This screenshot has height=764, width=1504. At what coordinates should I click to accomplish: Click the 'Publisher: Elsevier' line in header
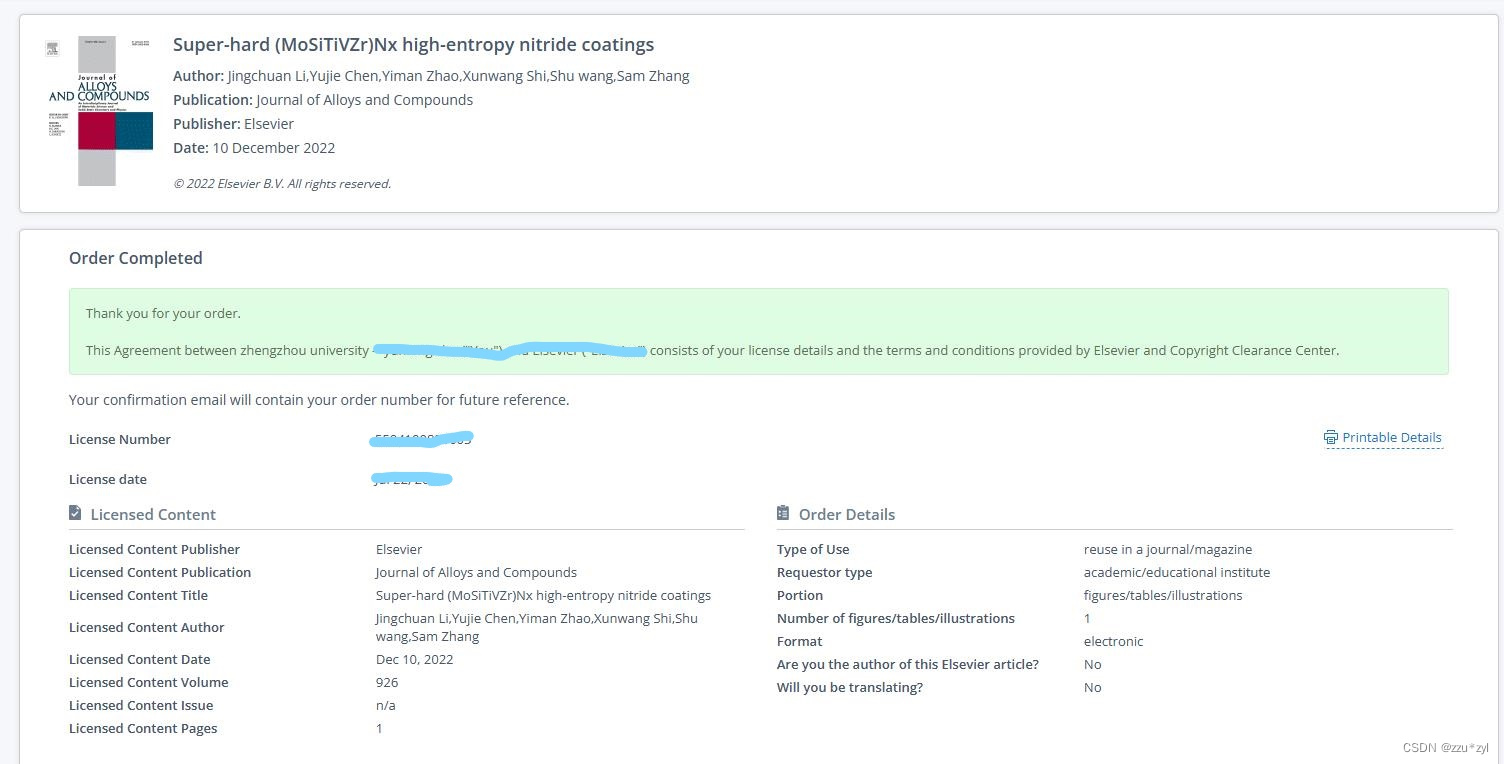[234, 123]
